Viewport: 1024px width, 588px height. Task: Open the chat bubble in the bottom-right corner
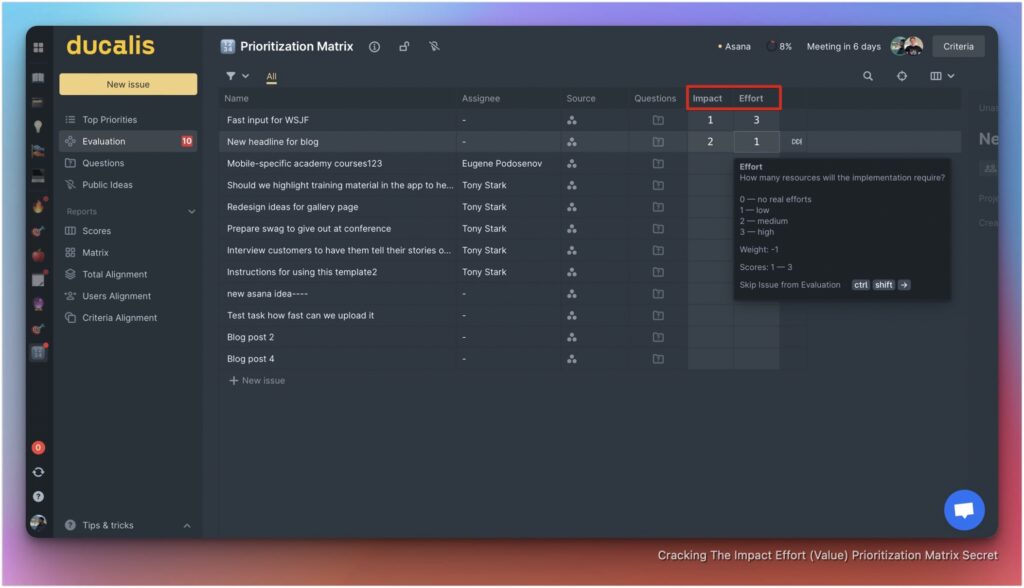point(963,510)
